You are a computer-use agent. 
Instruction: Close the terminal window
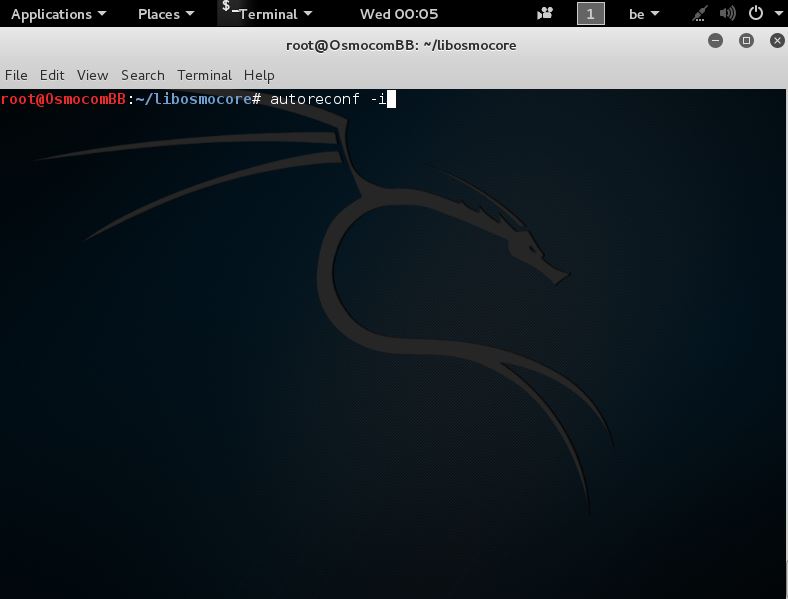tap(777, 41)
